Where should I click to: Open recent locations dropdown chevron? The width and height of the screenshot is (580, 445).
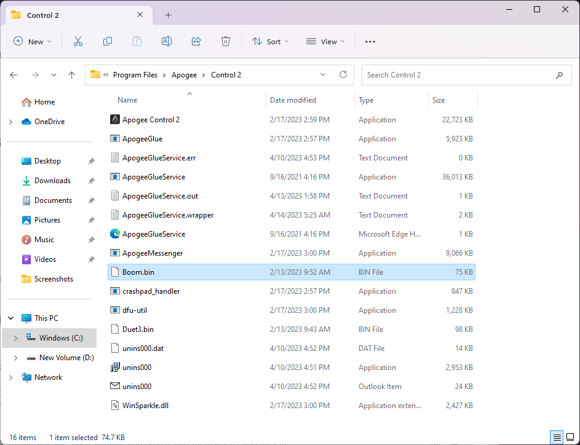click(54, 75)
